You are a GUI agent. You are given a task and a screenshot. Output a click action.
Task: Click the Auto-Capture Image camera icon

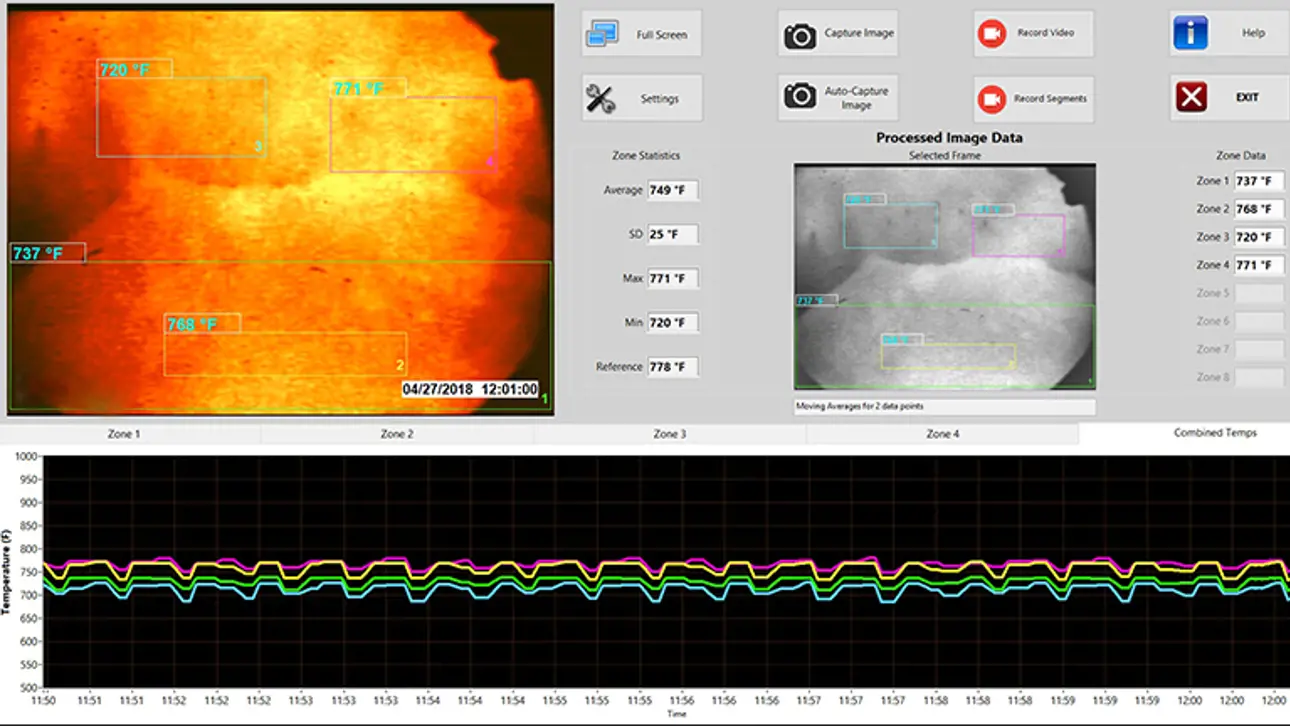(800, 96)
